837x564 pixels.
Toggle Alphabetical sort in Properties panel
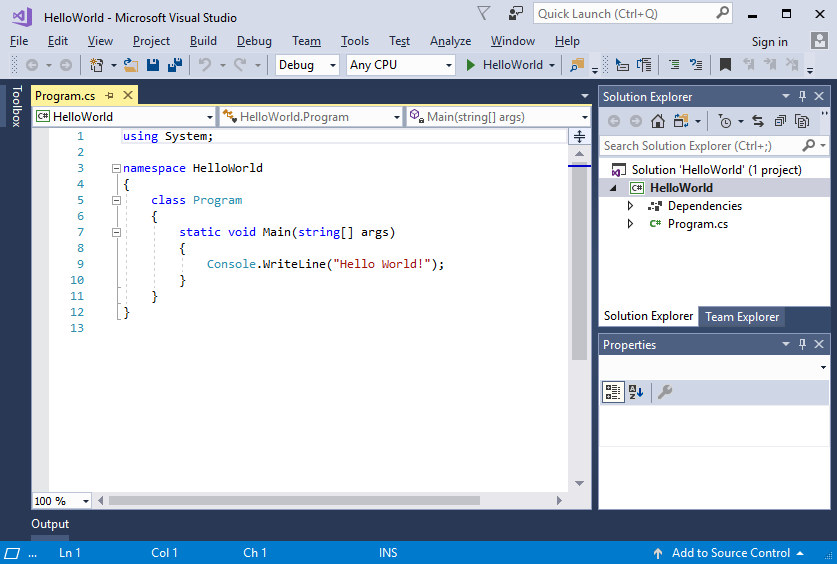(637, 392)
